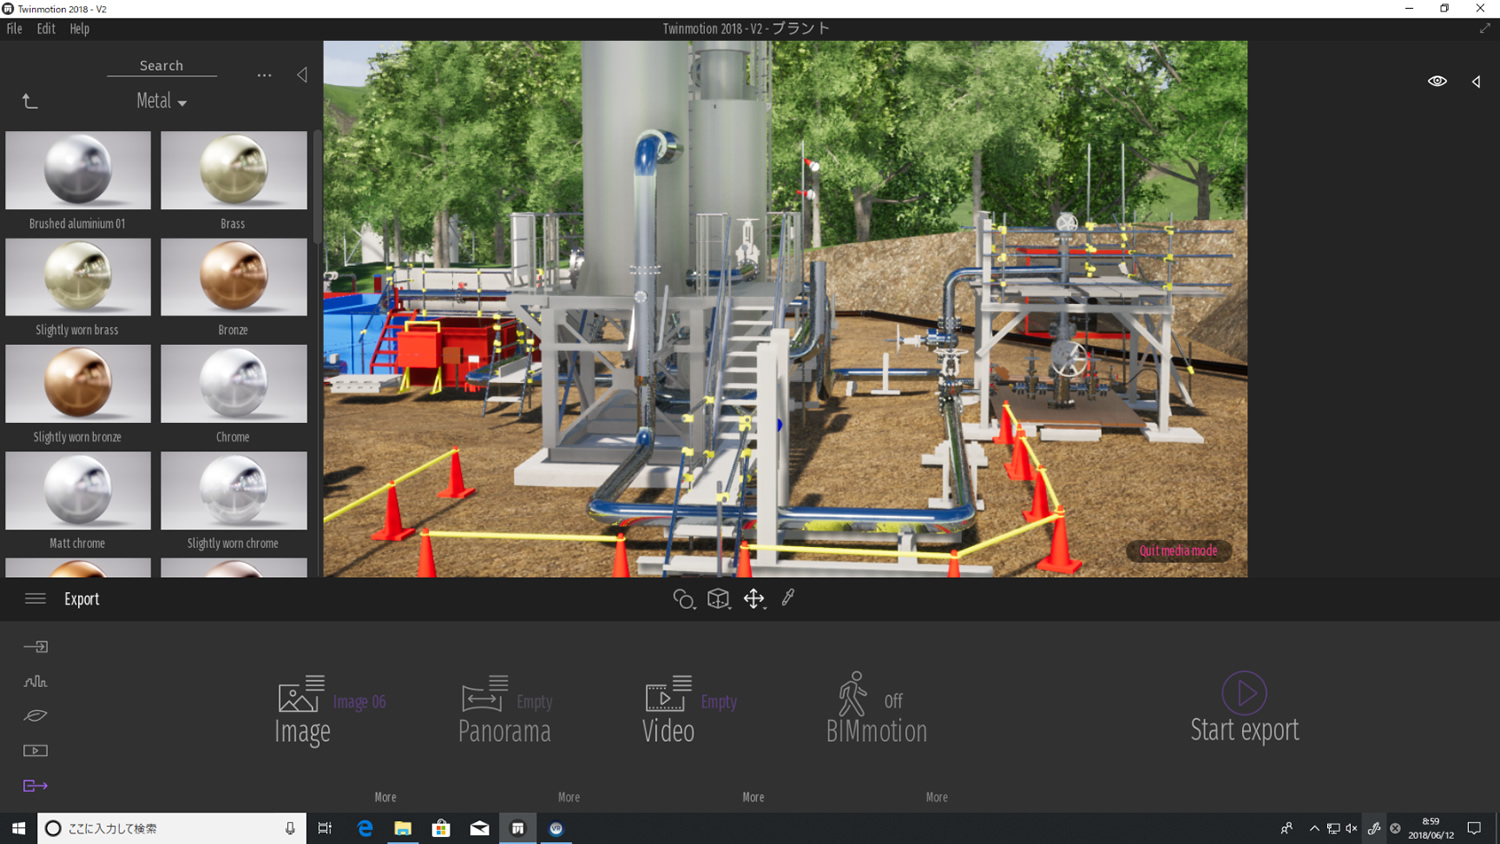
Task: Toggle the eye view mode icon
Action: tap(1437, 81)
